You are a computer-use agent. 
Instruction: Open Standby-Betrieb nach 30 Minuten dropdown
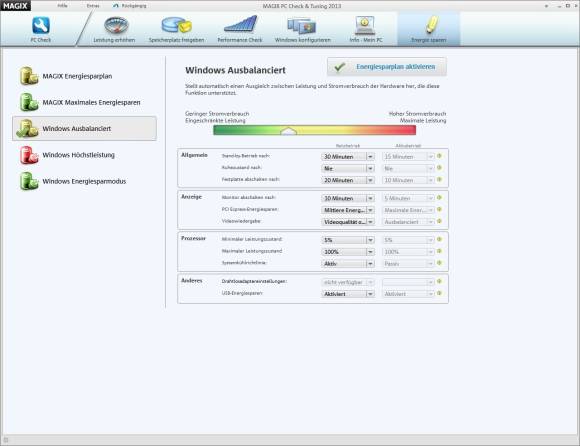[x=348, y=156]
